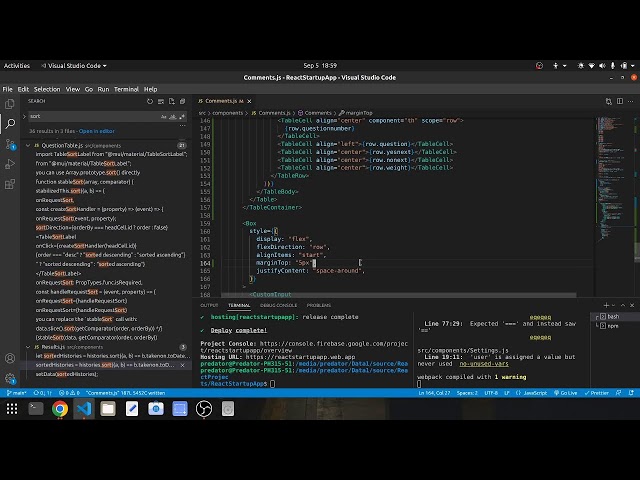This screenshot has height=480, width=640.
Task: Toggle Use Regular Expression in search
Action: tap(182, 117)
